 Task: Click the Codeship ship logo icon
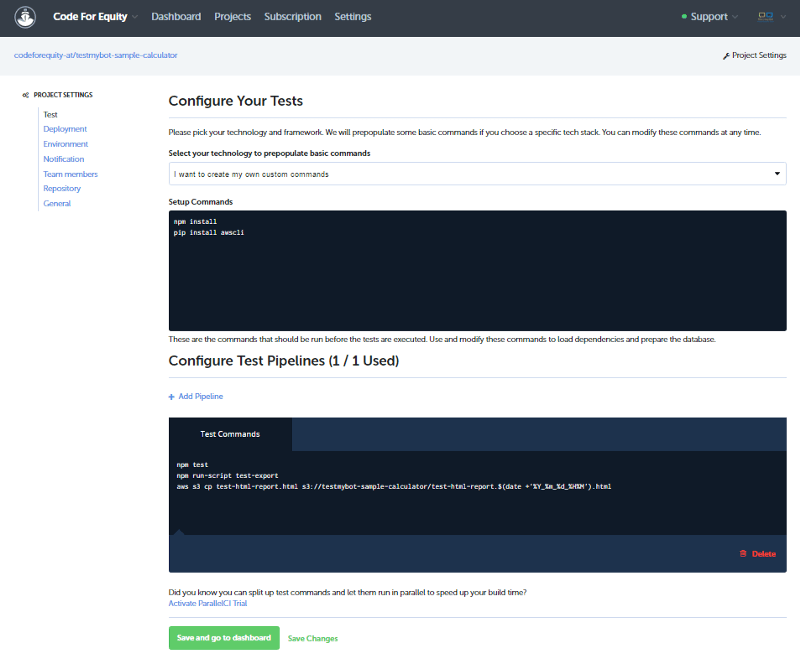click(x=25, y=17)
